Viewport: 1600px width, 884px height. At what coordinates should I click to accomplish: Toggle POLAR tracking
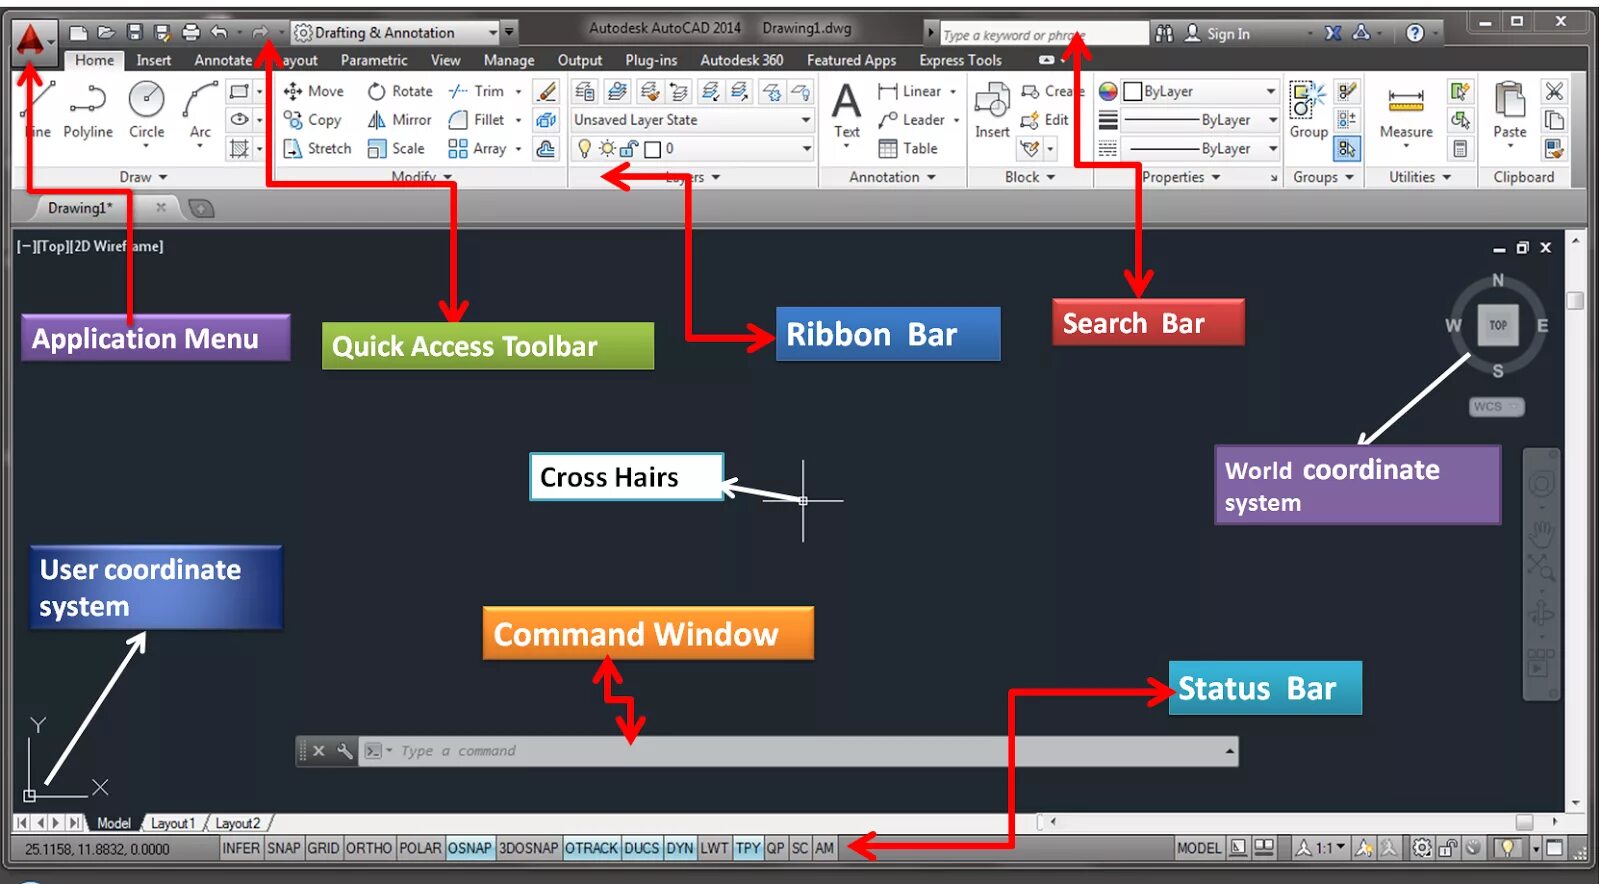coord(420,848)
